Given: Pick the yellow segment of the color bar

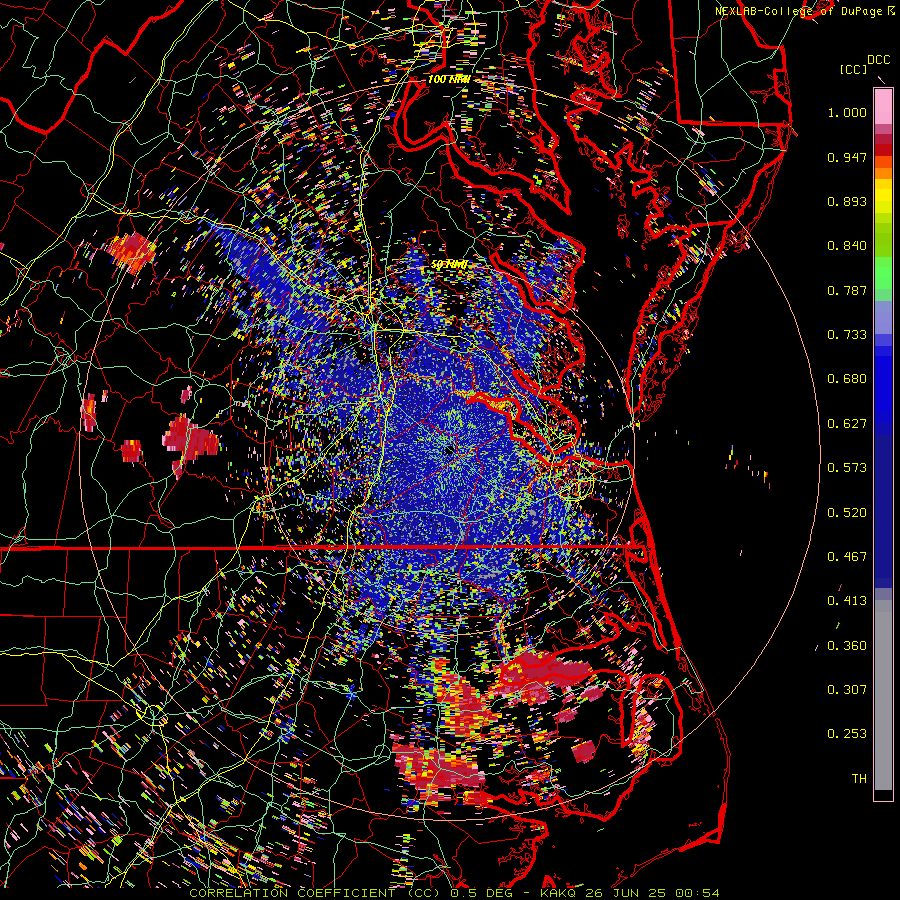Looking at the screenshot, I should 883,196.
